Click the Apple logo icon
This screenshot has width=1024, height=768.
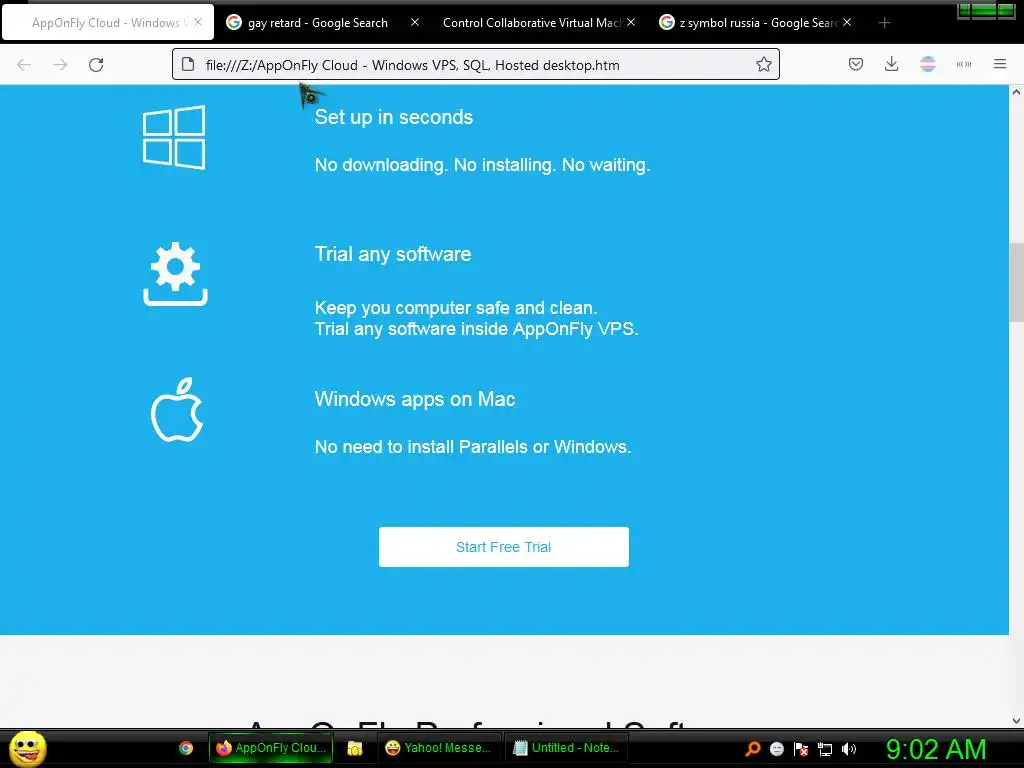point(177,409)
